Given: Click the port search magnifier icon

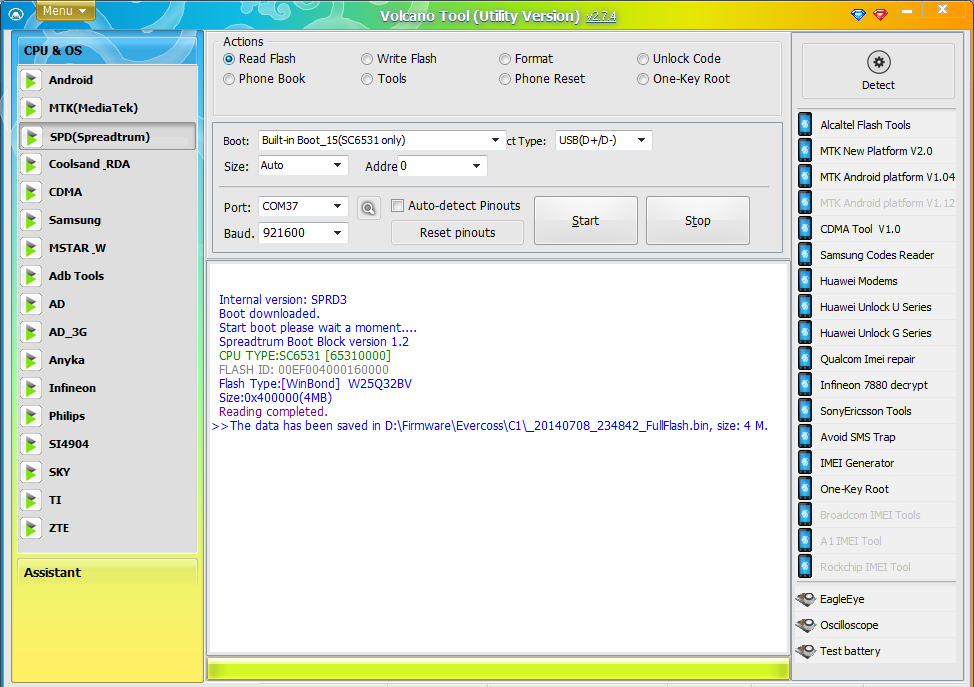Looking at the screenshot, I should 368,208.
